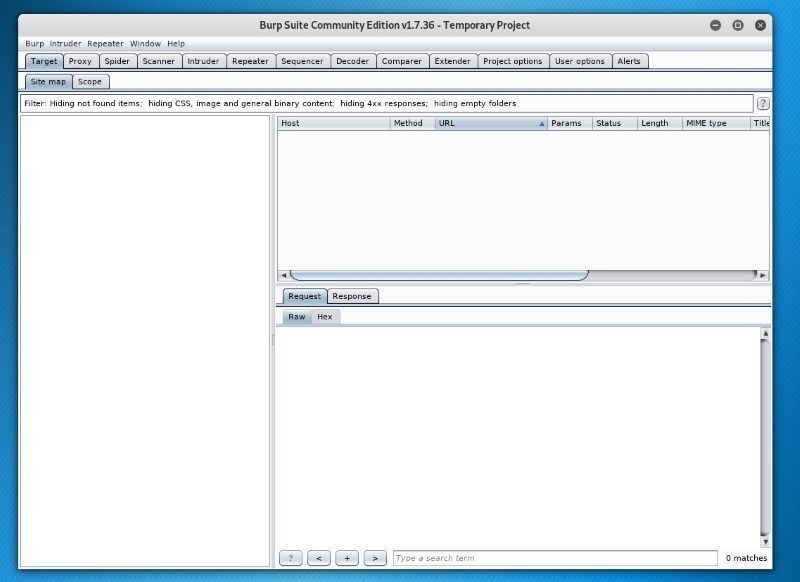Image resolution: width=800 pixels, height=582 pixels.
Task: Open the Comparer tab
Action: [x=402, y=61]
